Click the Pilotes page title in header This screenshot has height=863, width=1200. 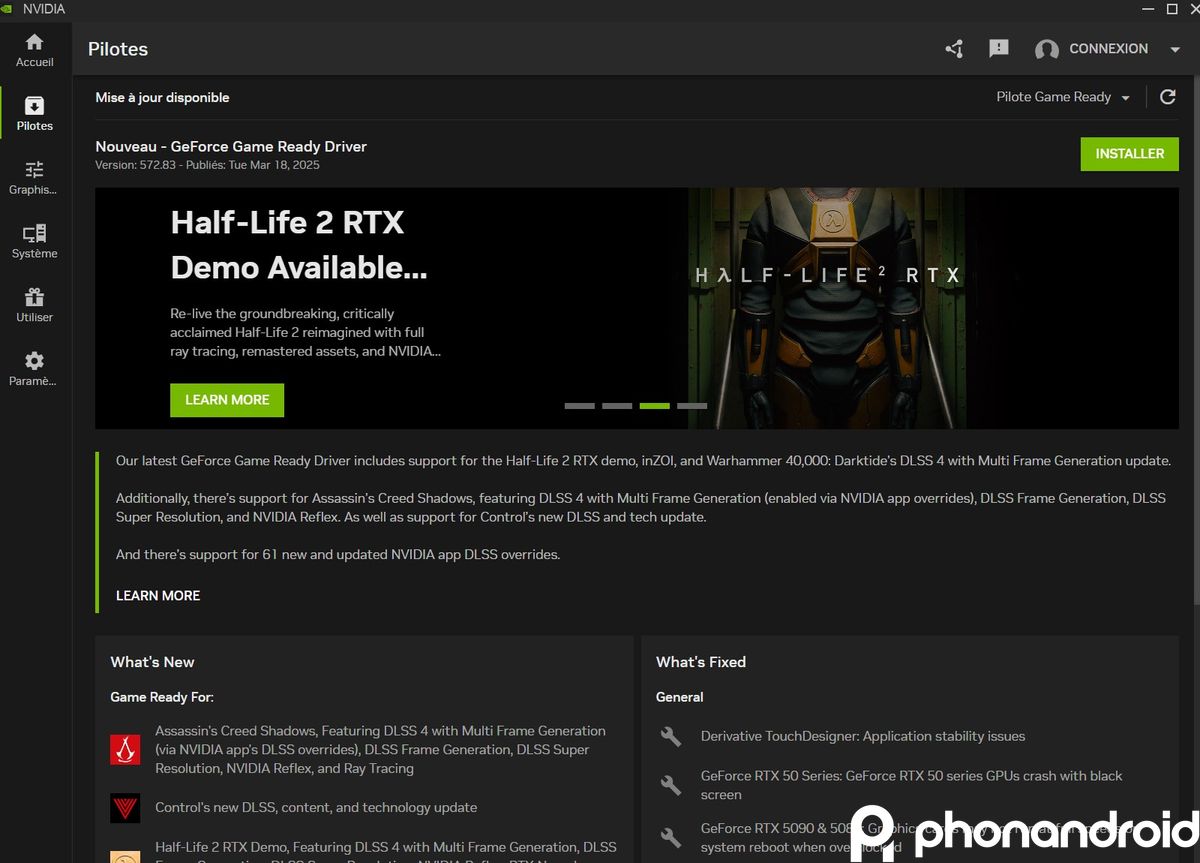tap(118, 49)
